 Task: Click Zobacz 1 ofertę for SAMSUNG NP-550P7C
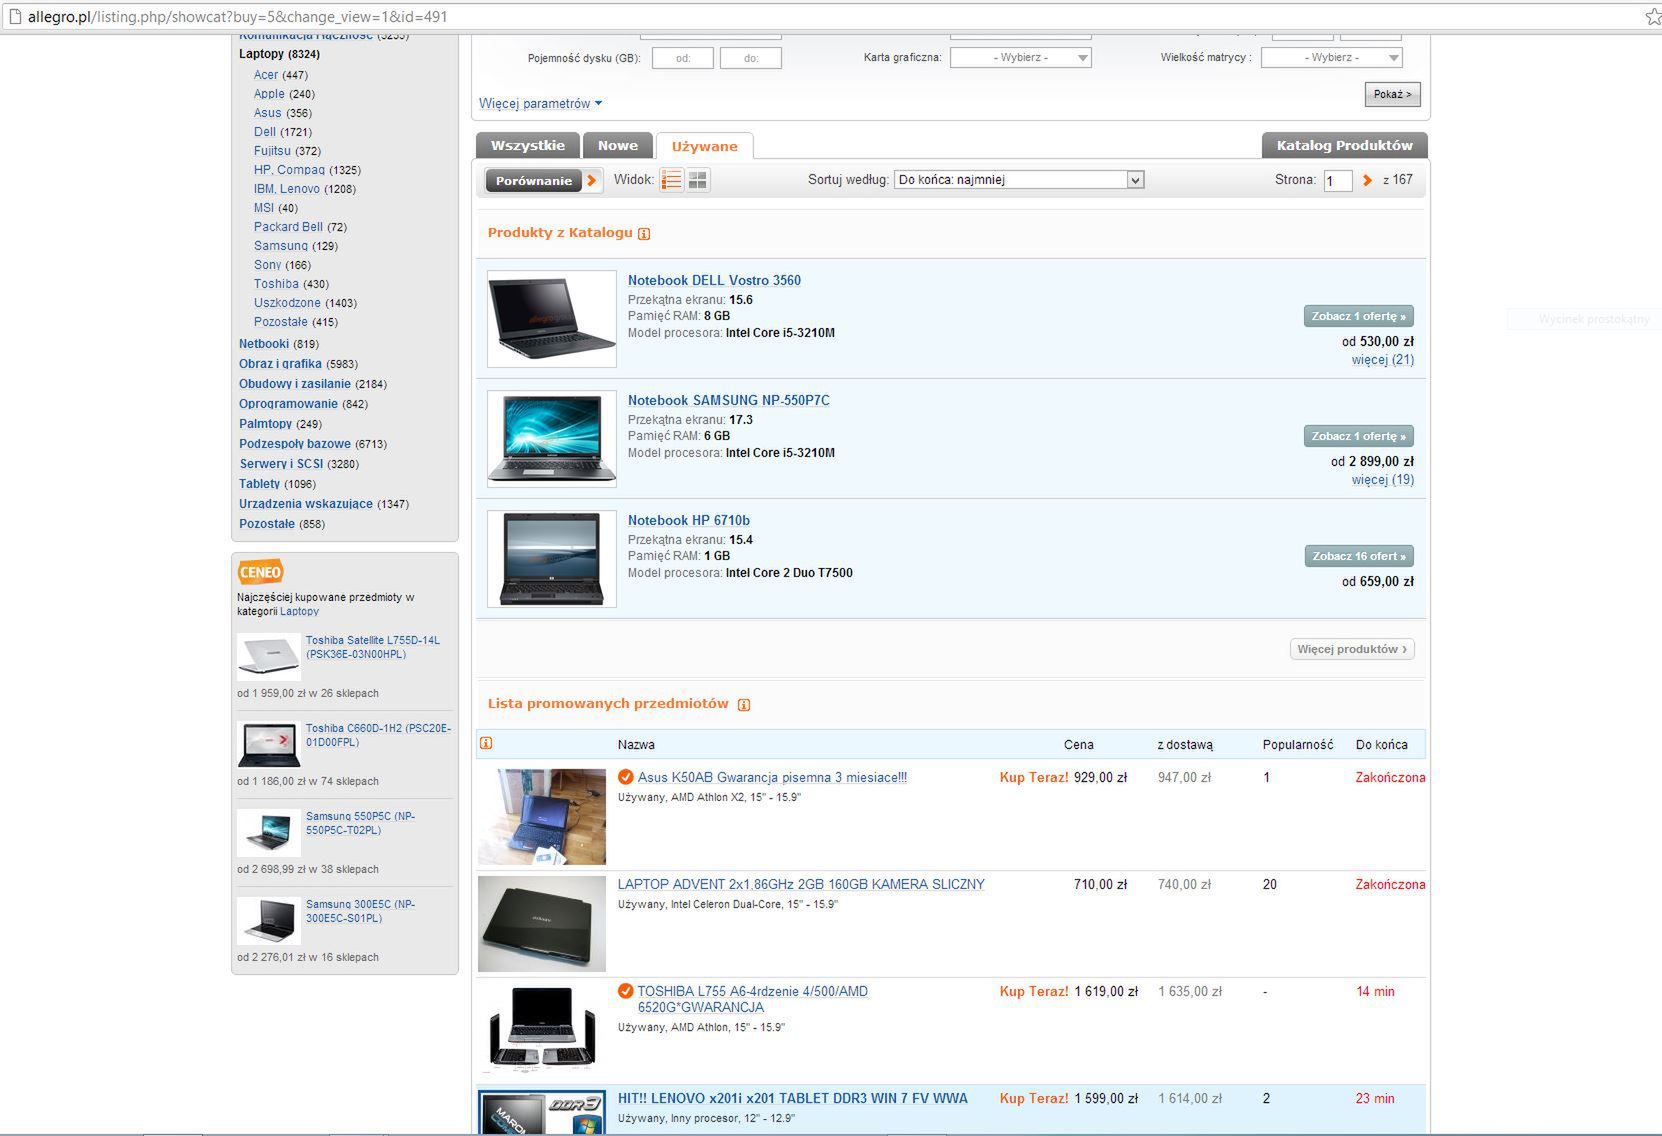point(1358,436)
